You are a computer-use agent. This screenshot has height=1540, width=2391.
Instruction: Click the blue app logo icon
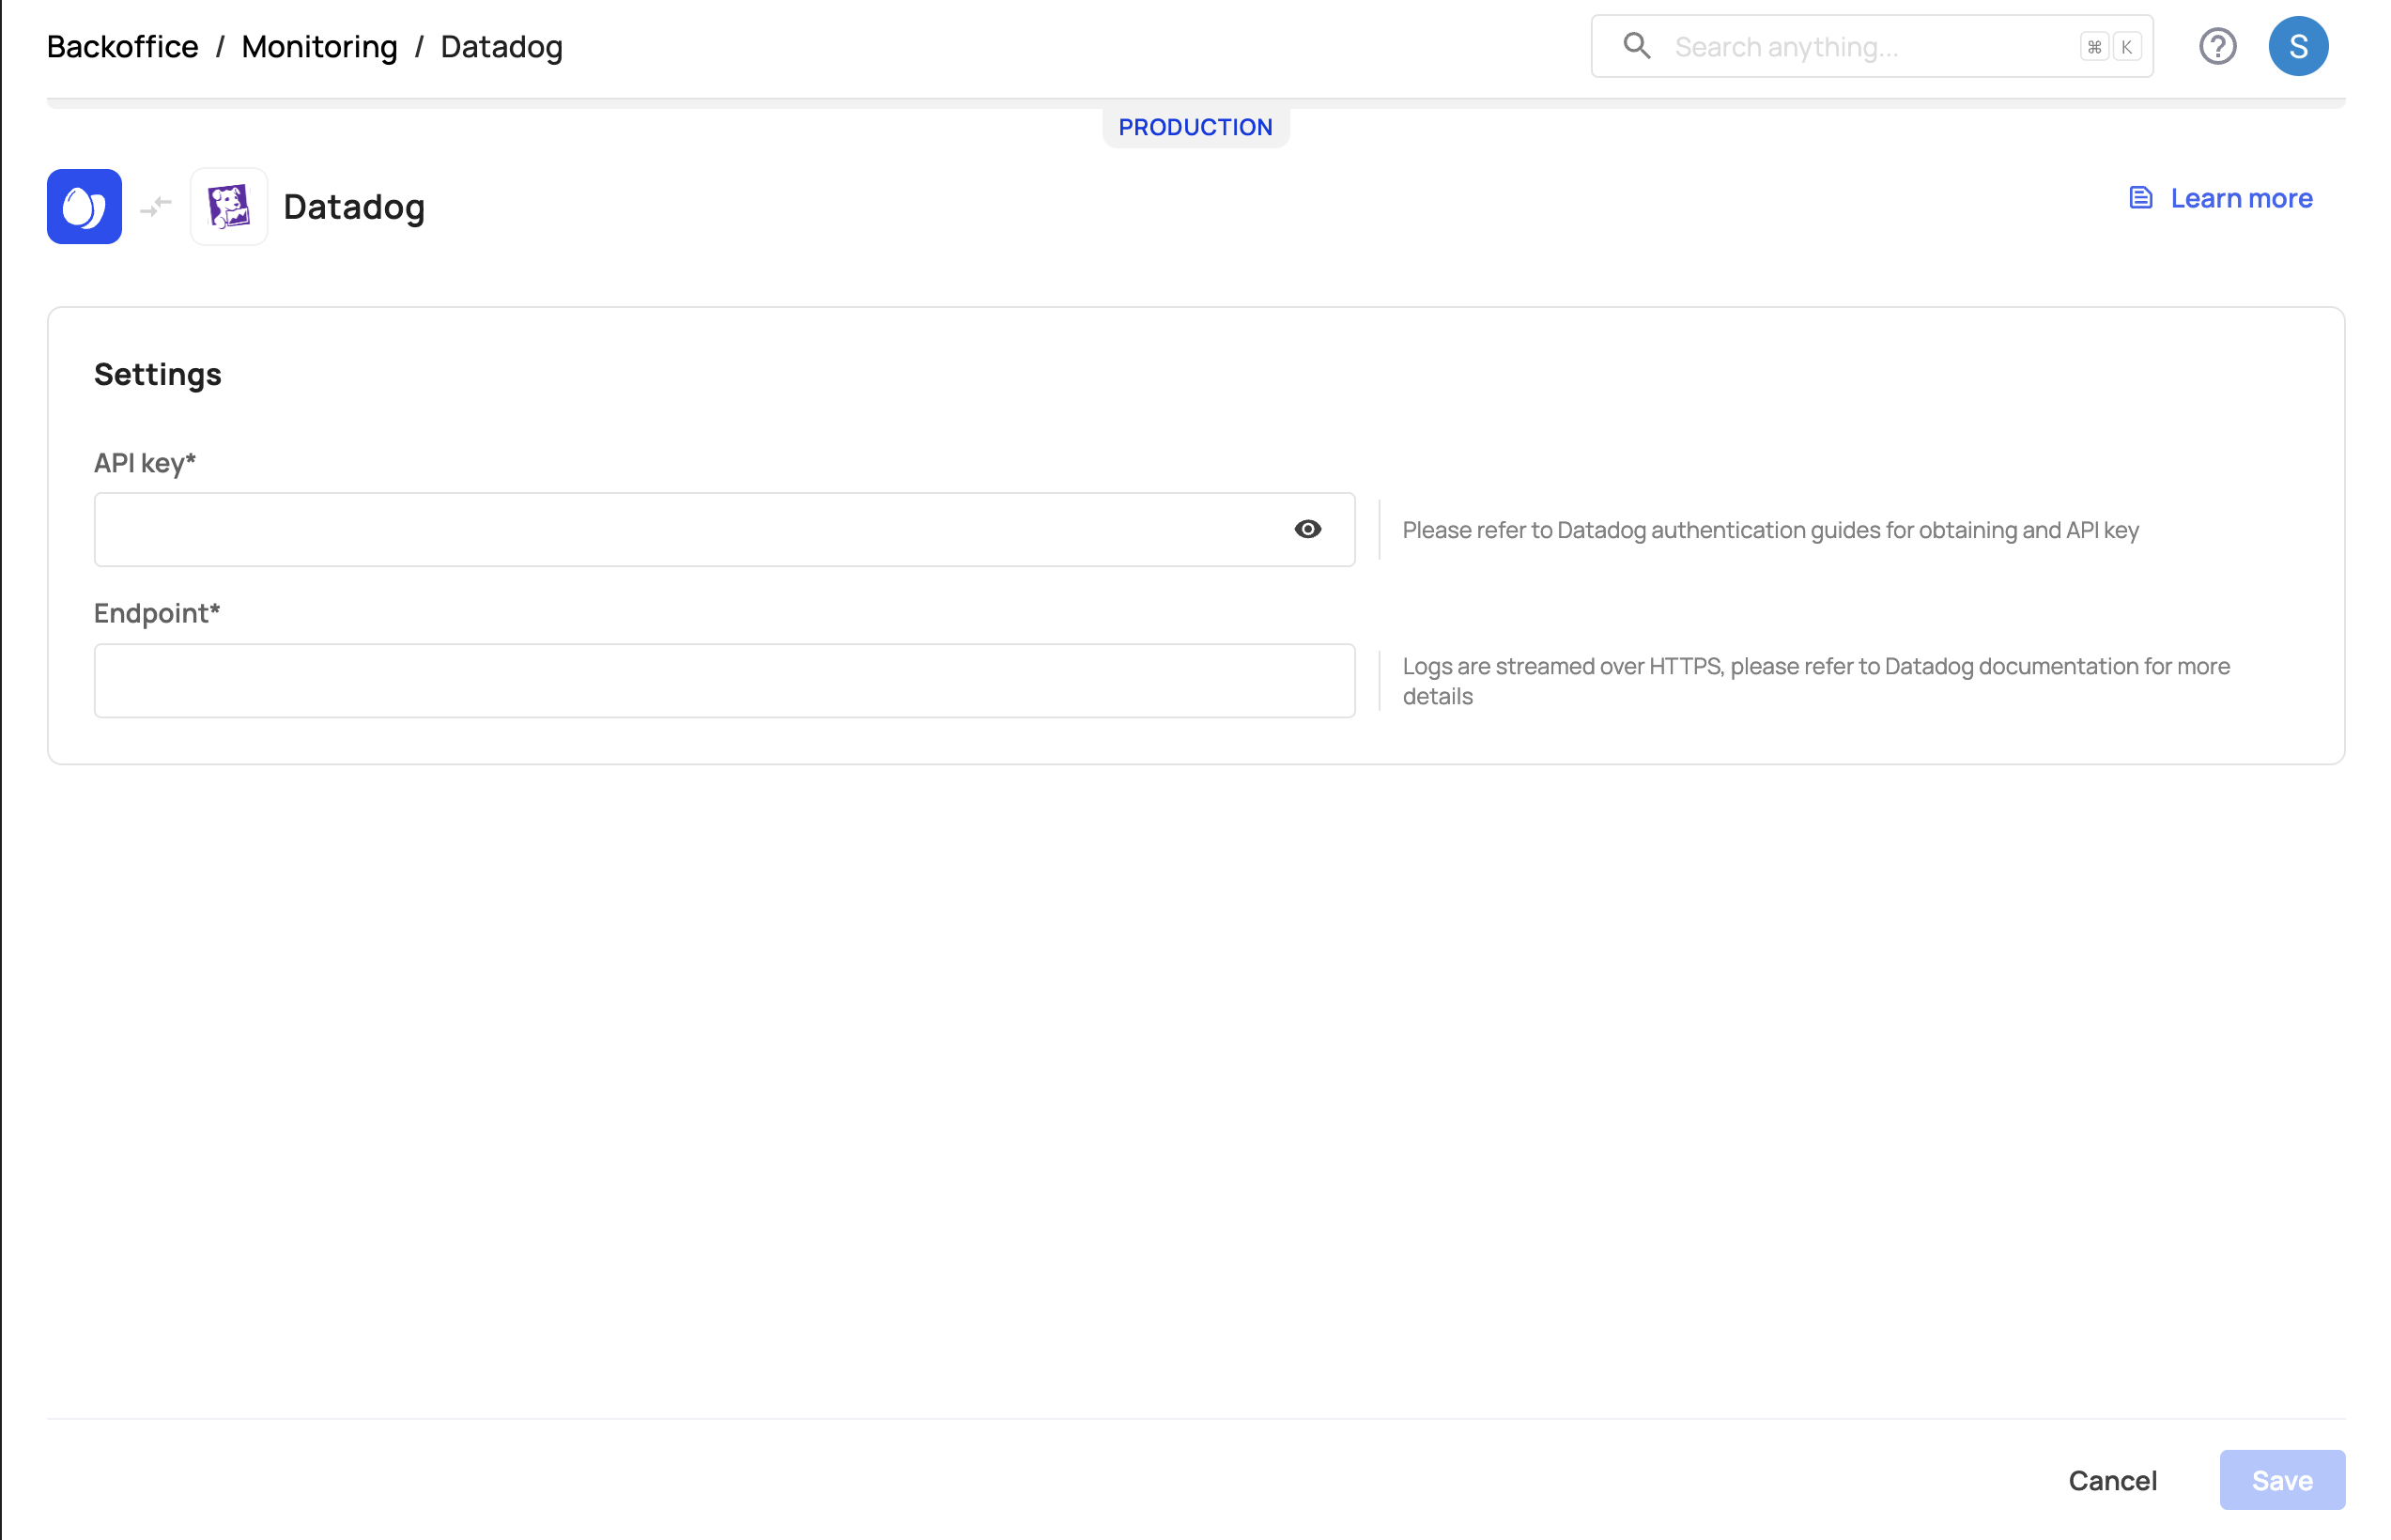pyautogui.click(x=84, y=207)
